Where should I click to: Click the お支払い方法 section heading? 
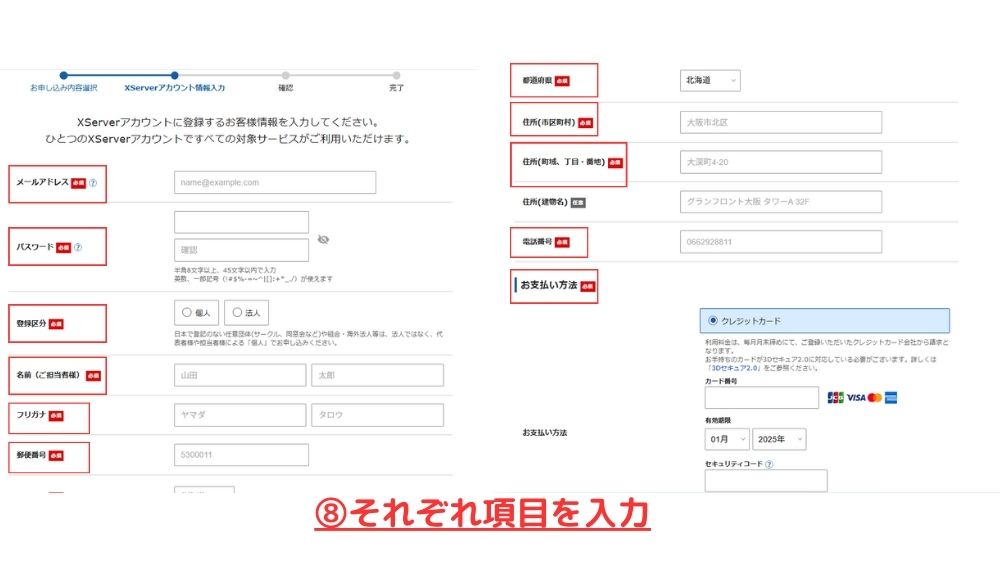548,285
